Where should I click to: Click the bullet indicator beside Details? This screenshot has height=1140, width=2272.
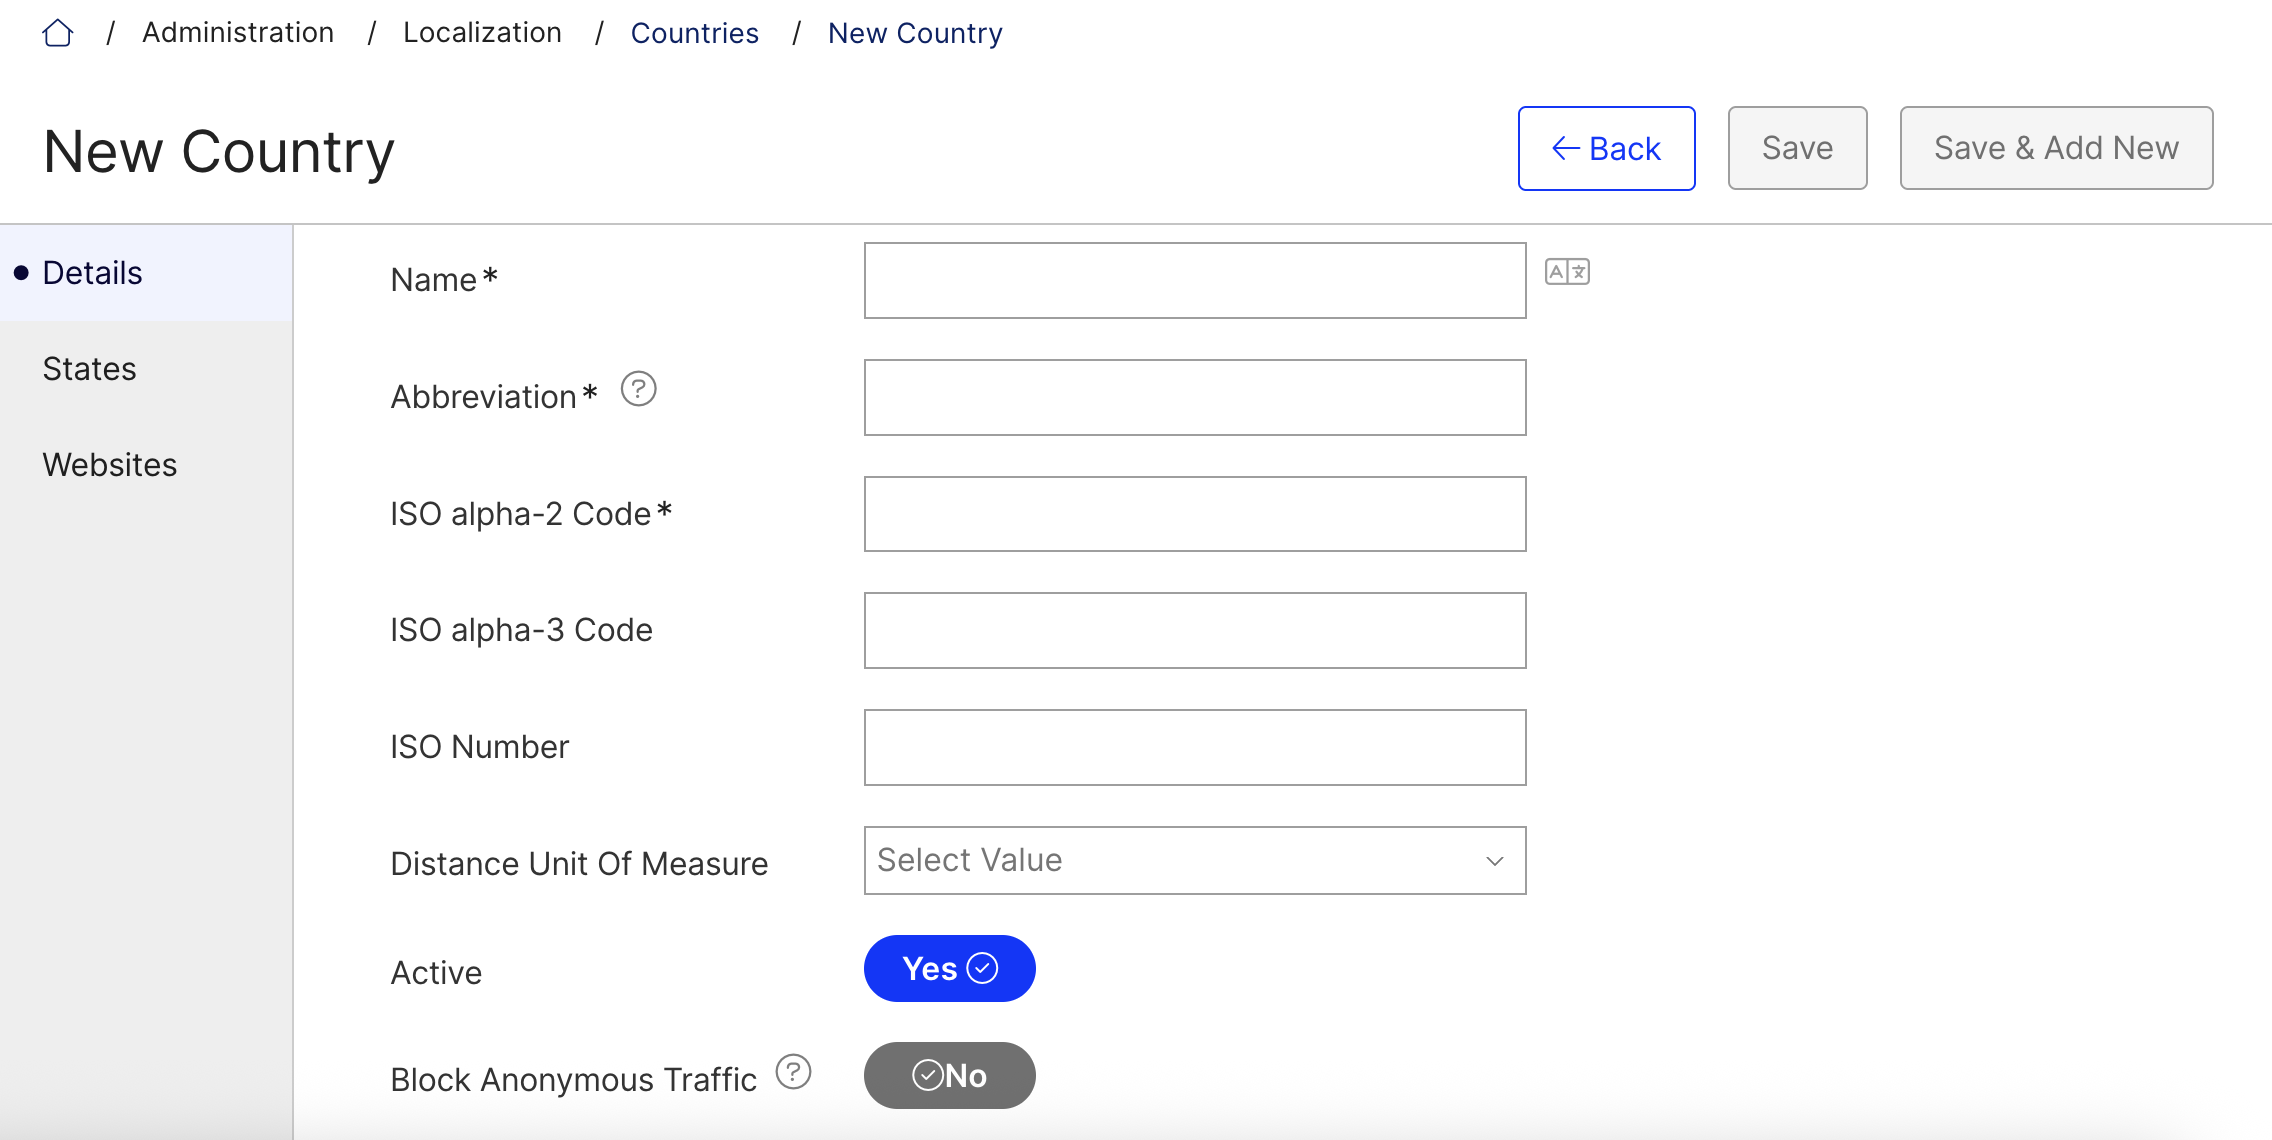click(x=21, y=271)
